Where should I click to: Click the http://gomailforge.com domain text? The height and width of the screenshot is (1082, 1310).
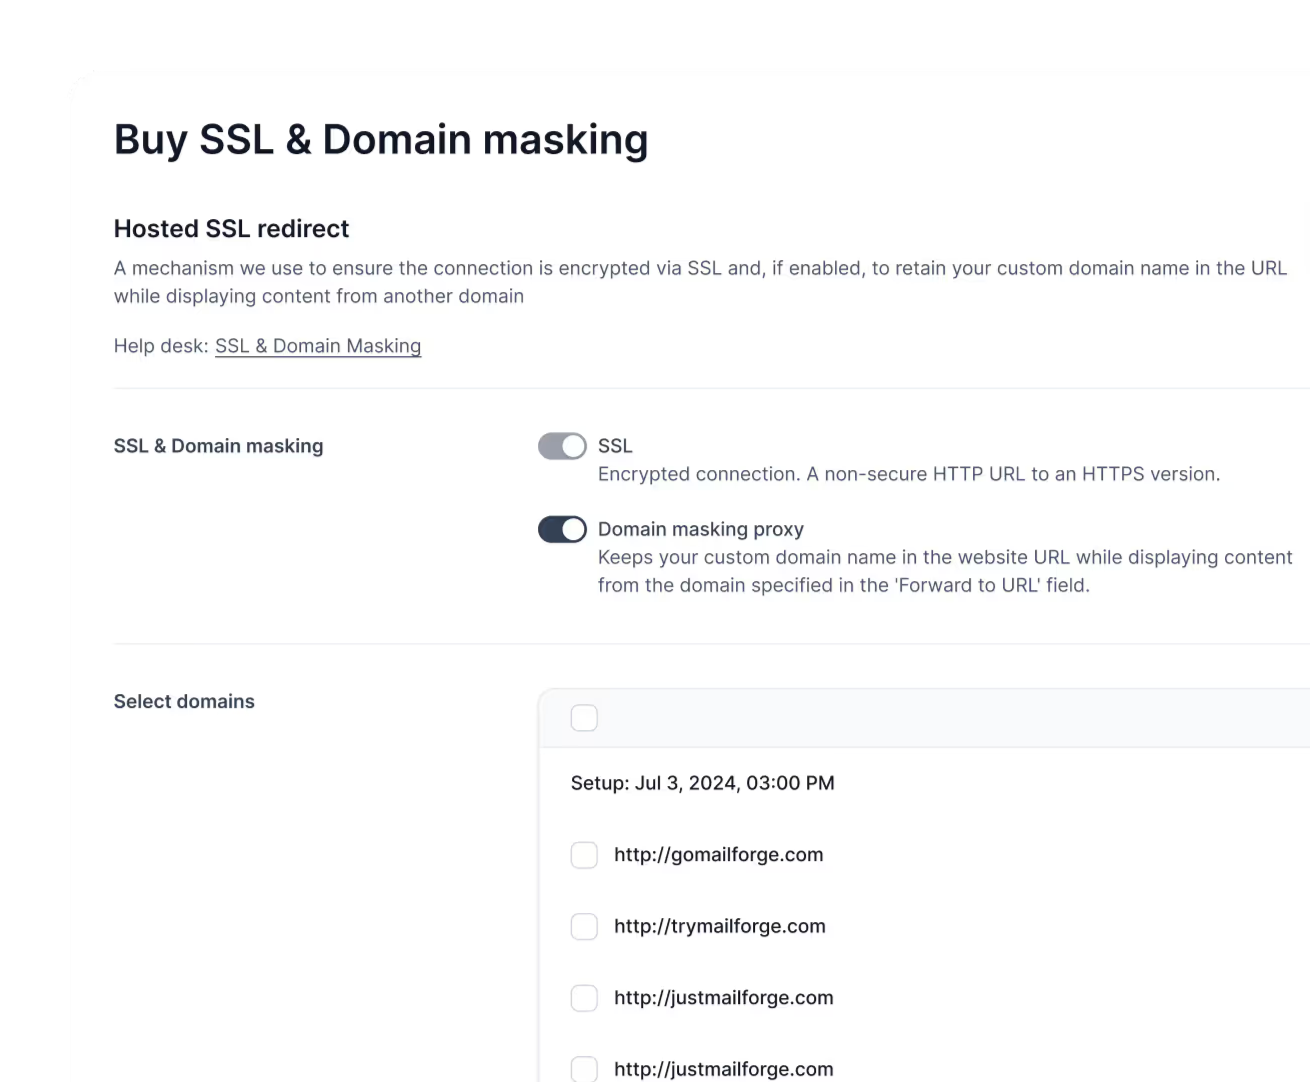(x=719, y=855)
